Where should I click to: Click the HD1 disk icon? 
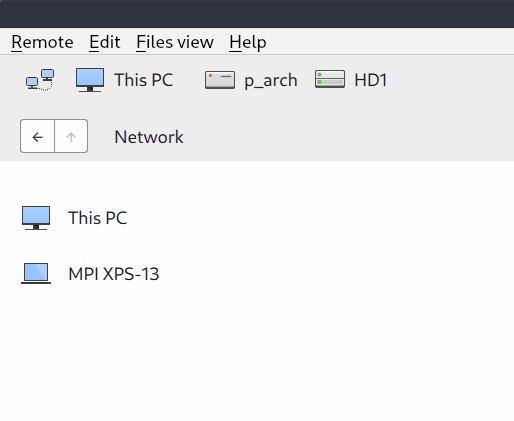pos(330,79)
